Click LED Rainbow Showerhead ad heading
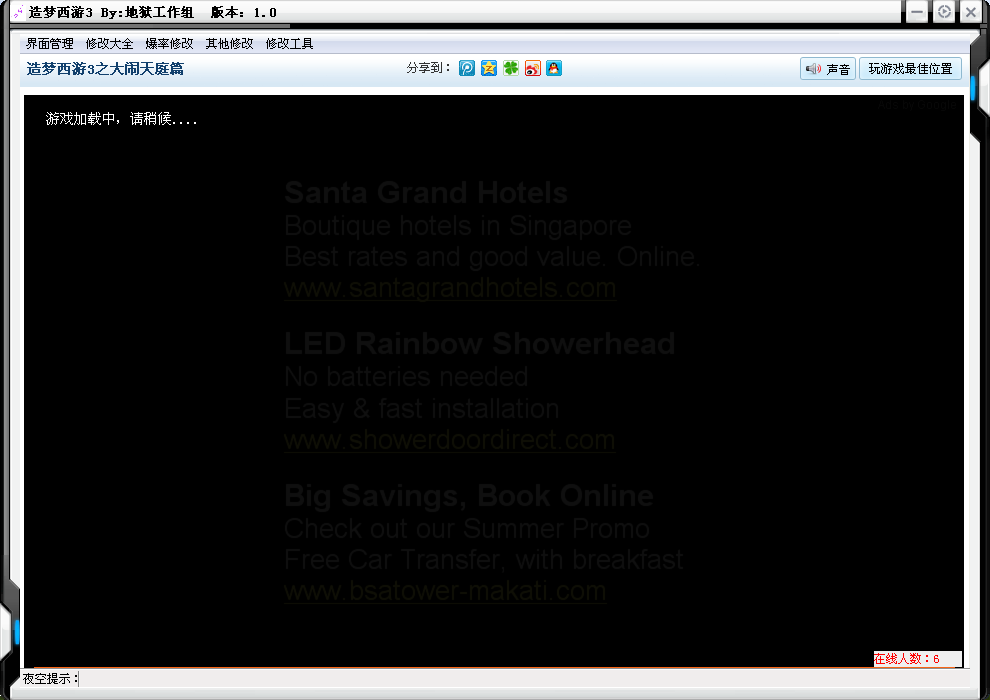Image resolution: width=990 pixels, height=700 pixels. pyautogui.click(x=479, y=344)
